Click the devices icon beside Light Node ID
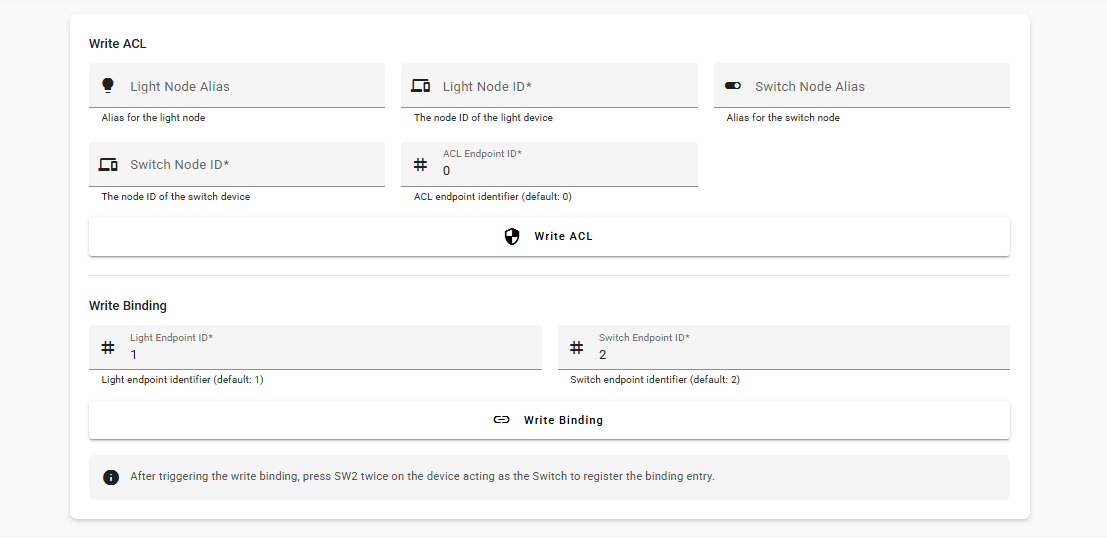The width and height of the screenshot is (1107, 538). (x=421, y=86)
